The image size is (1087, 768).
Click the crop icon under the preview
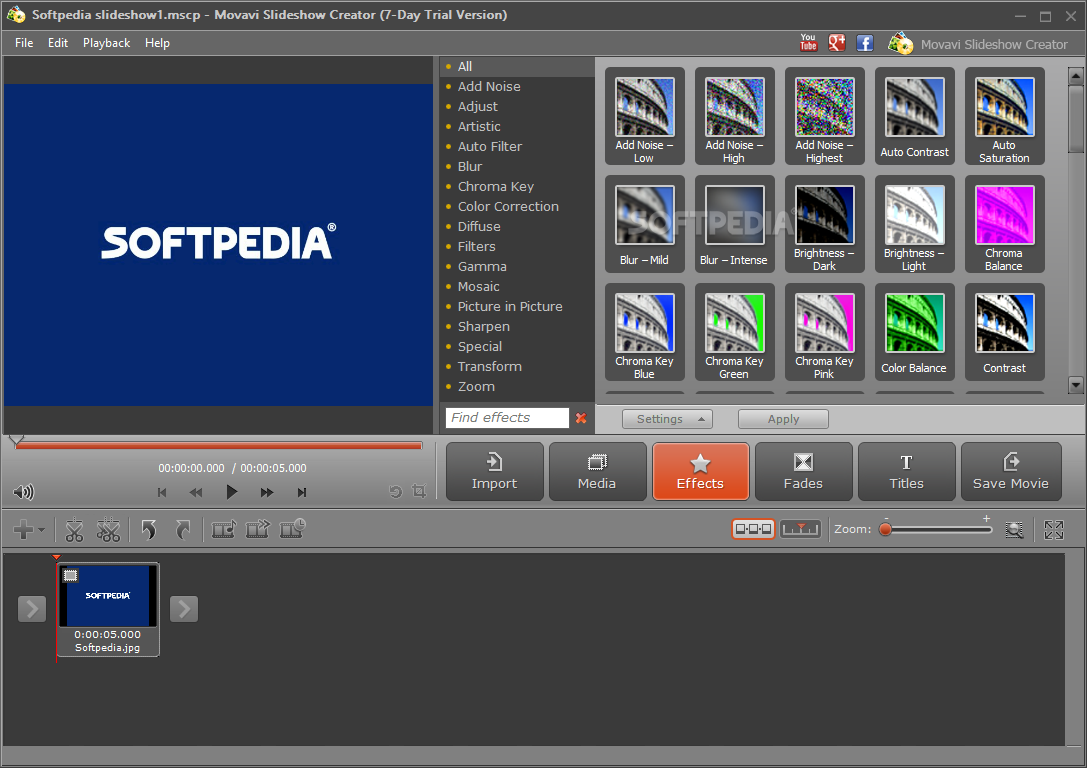pyautogui.click(x=419, y=491)
